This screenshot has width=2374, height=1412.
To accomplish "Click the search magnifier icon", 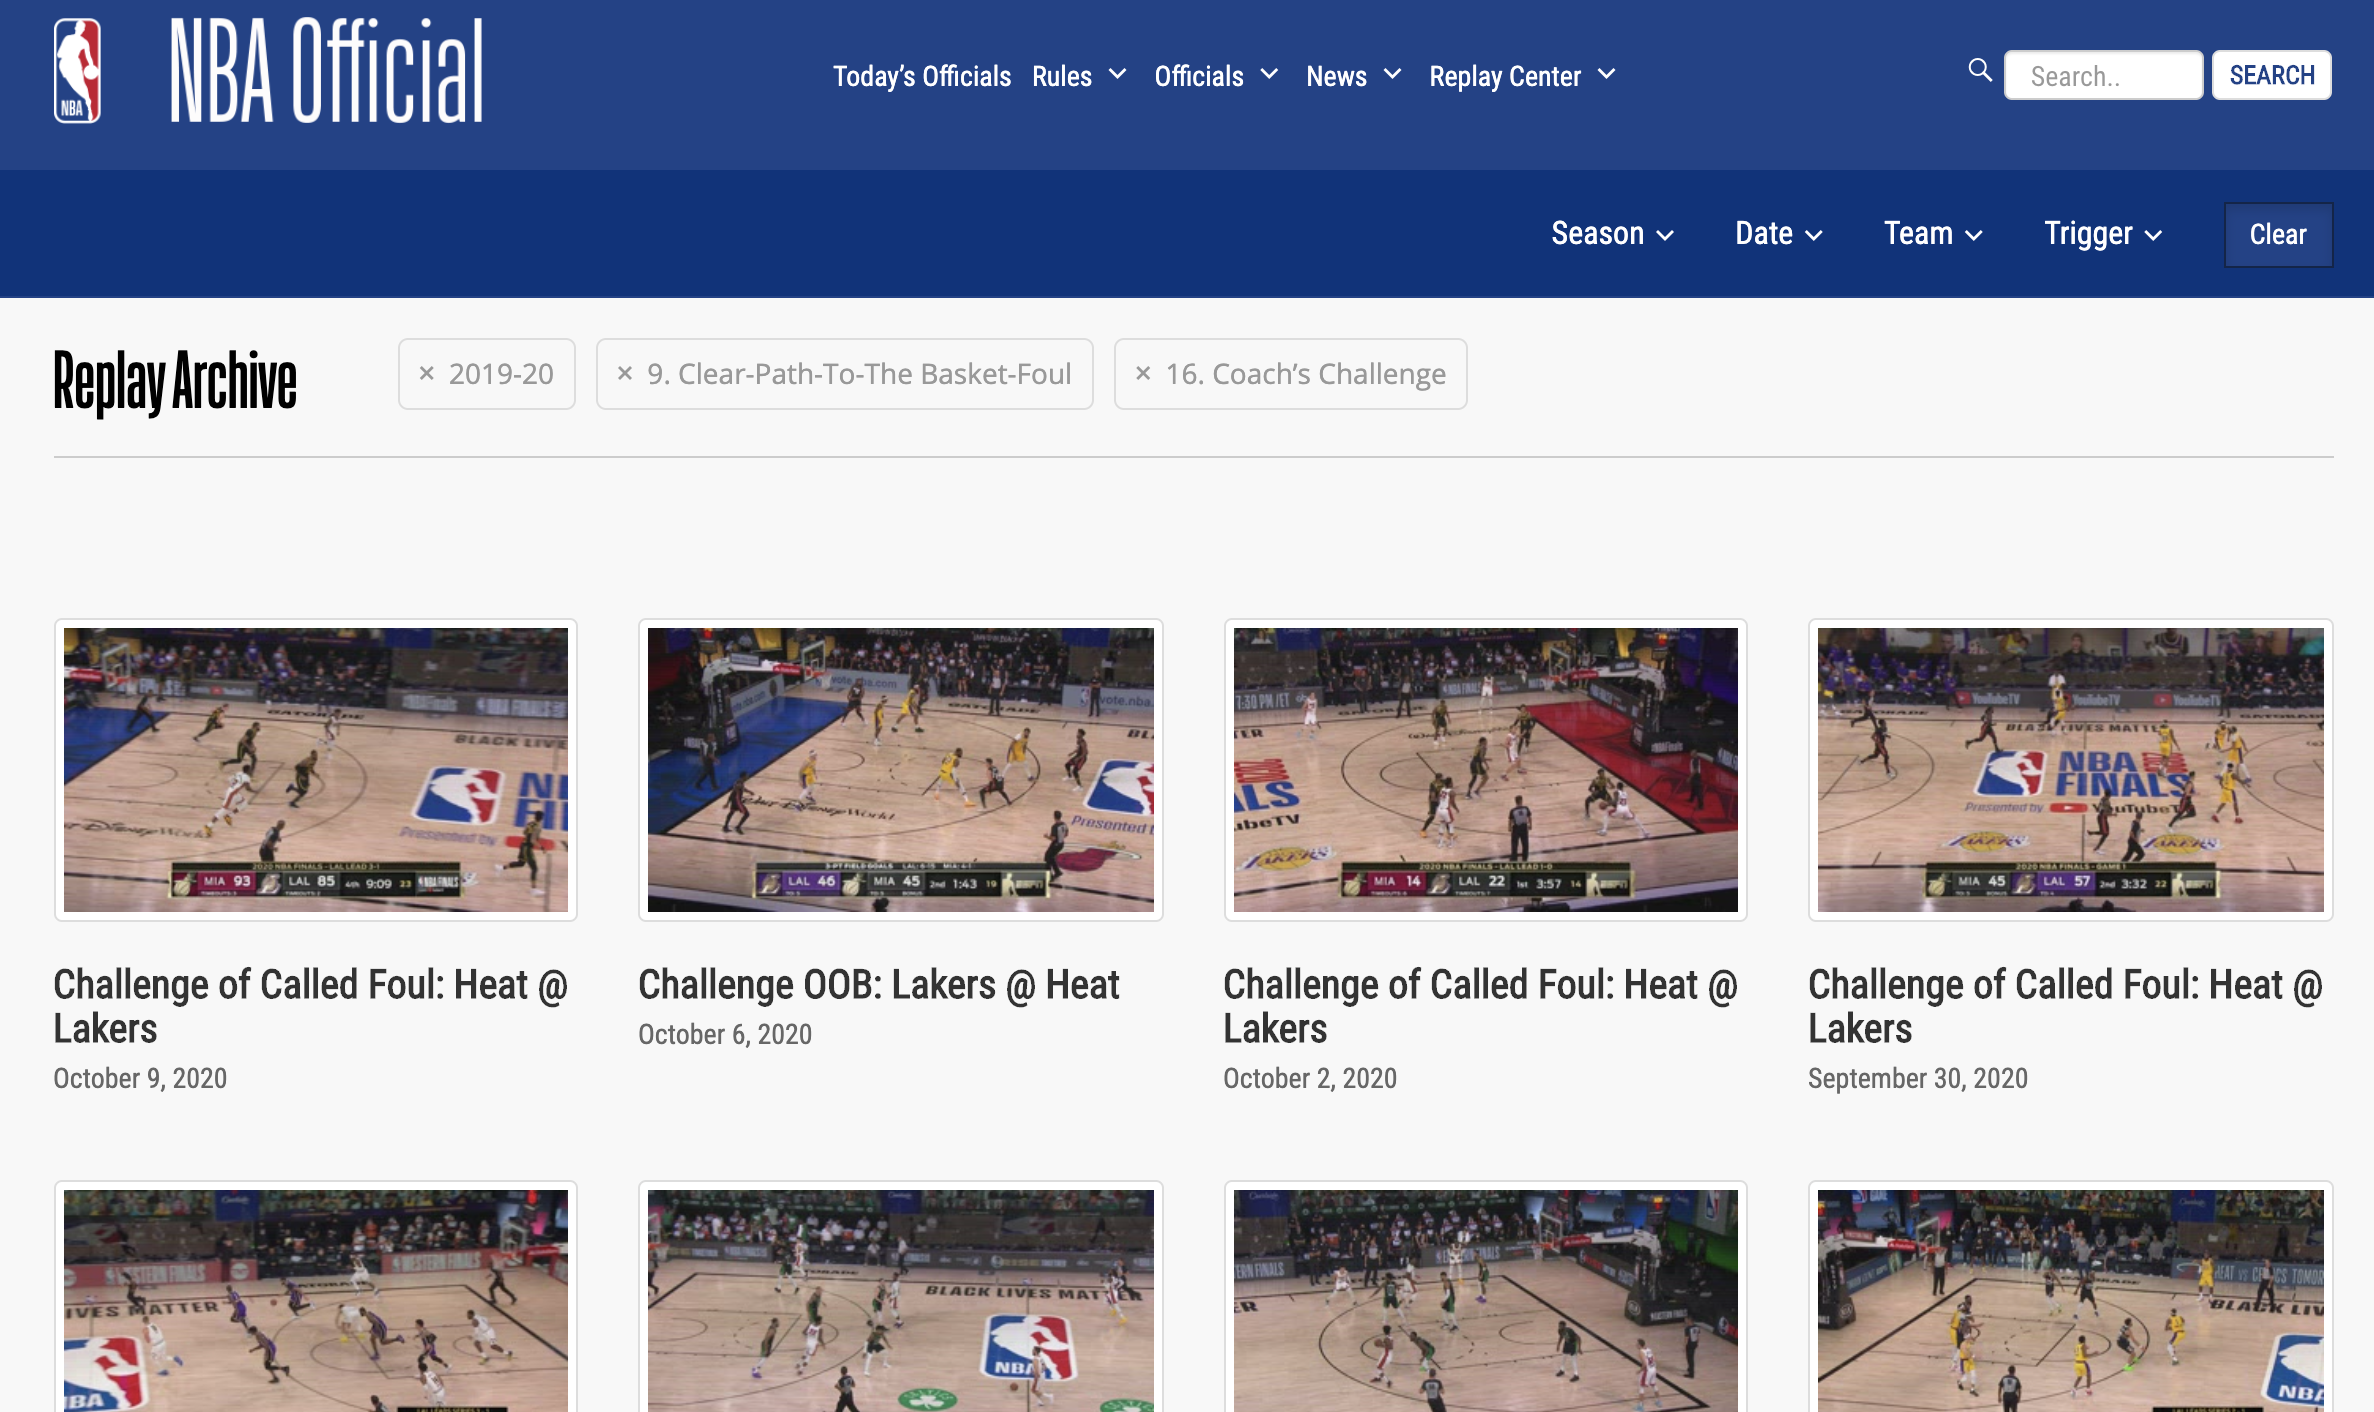I will point(1979,70).
